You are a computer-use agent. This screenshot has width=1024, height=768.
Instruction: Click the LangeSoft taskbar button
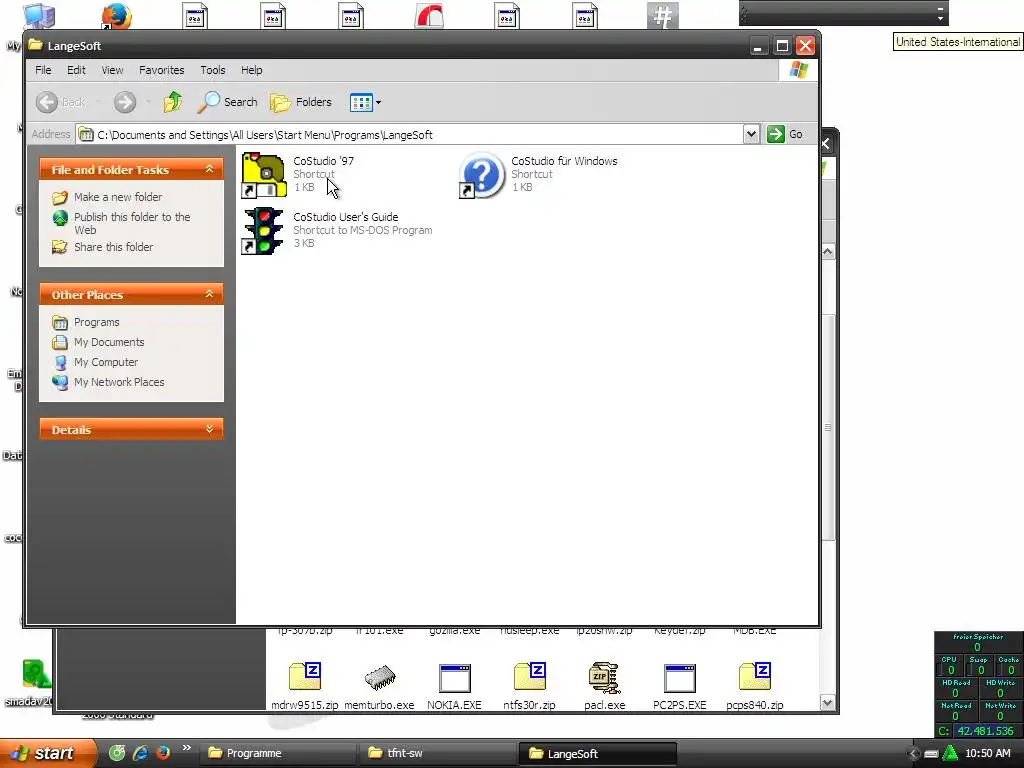point(598,753)
